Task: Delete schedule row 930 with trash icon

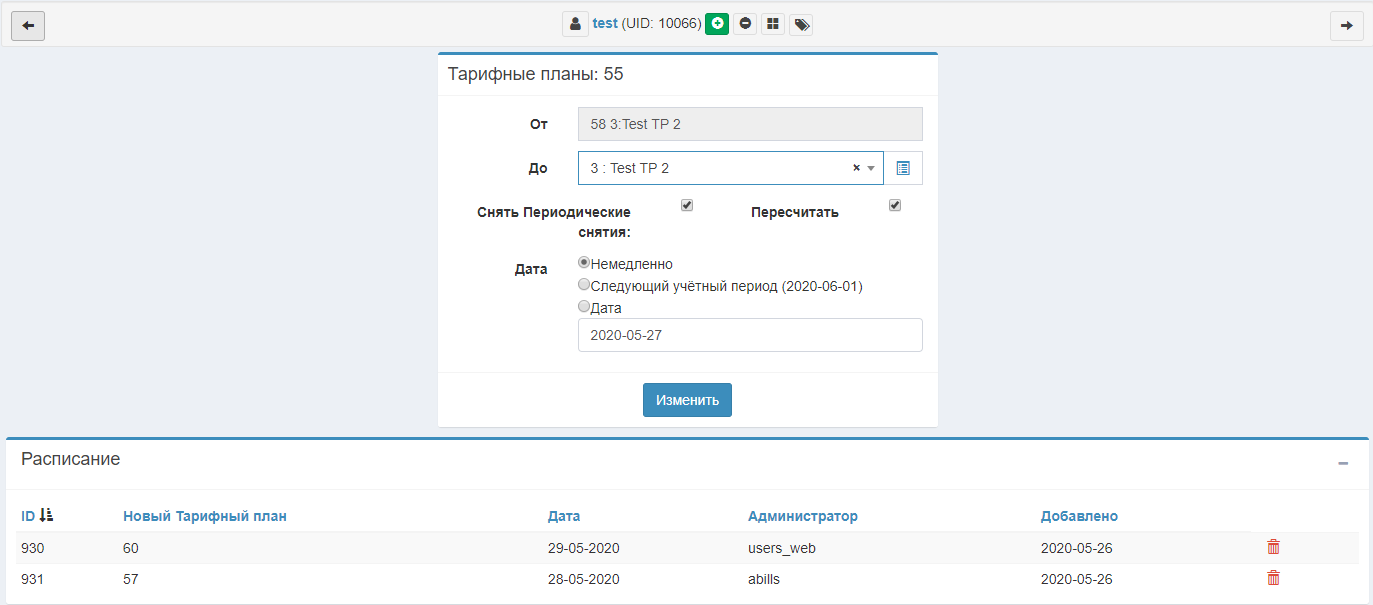Action: click(1273, 547)
